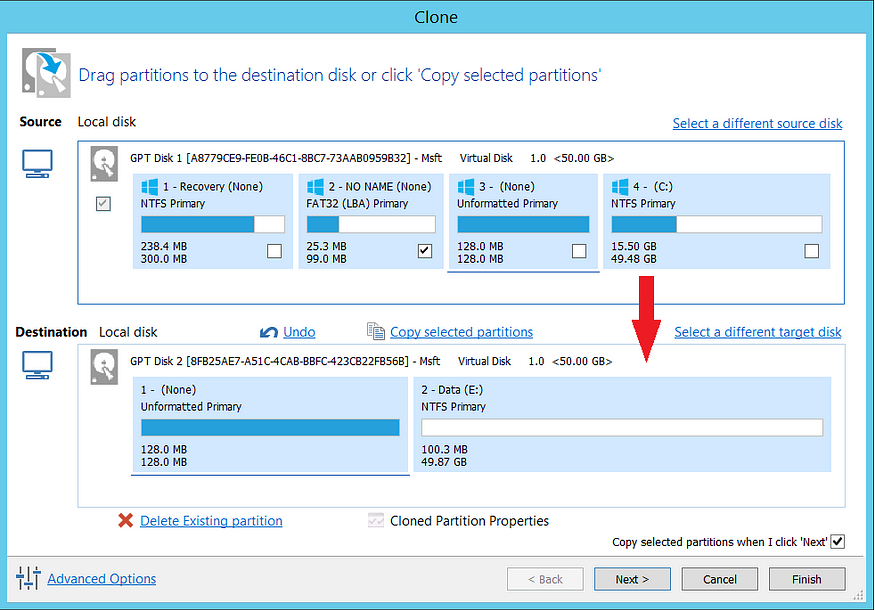Click the Advanced Options sliders icon

click(x=28, y=578)
